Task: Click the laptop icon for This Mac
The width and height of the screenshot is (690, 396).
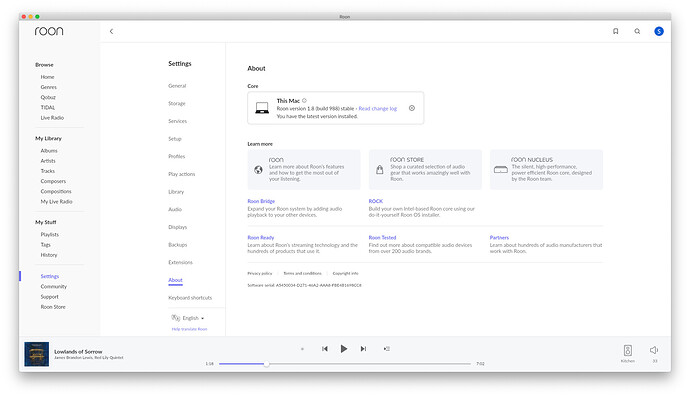Action: [262, 108]
